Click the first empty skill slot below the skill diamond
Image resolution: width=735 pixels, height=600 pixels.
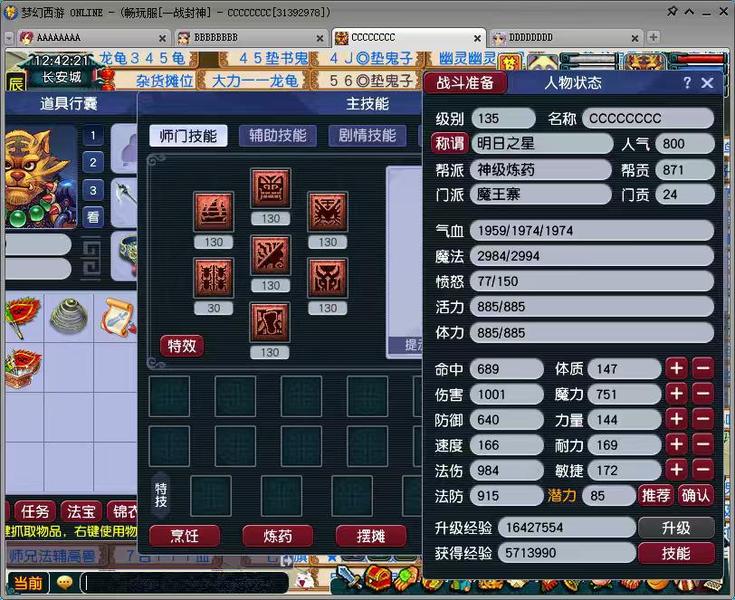click(169, 396)
